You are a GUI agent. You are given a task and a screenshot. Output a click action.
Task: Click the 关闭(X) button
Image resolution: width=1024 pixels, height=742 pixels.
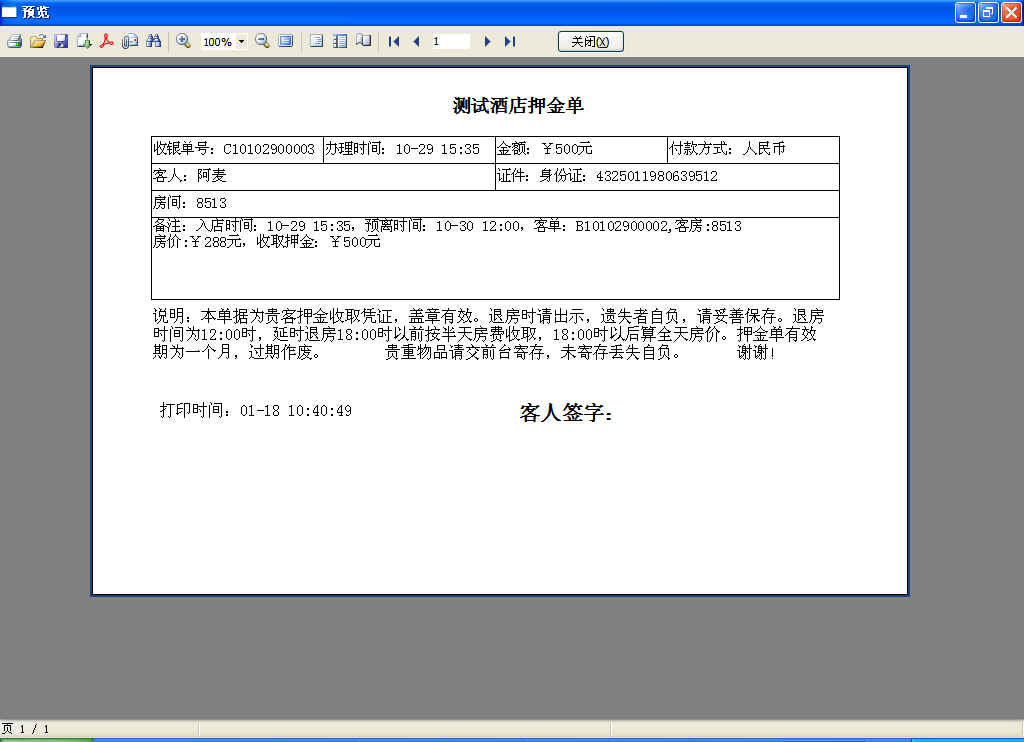590,41
